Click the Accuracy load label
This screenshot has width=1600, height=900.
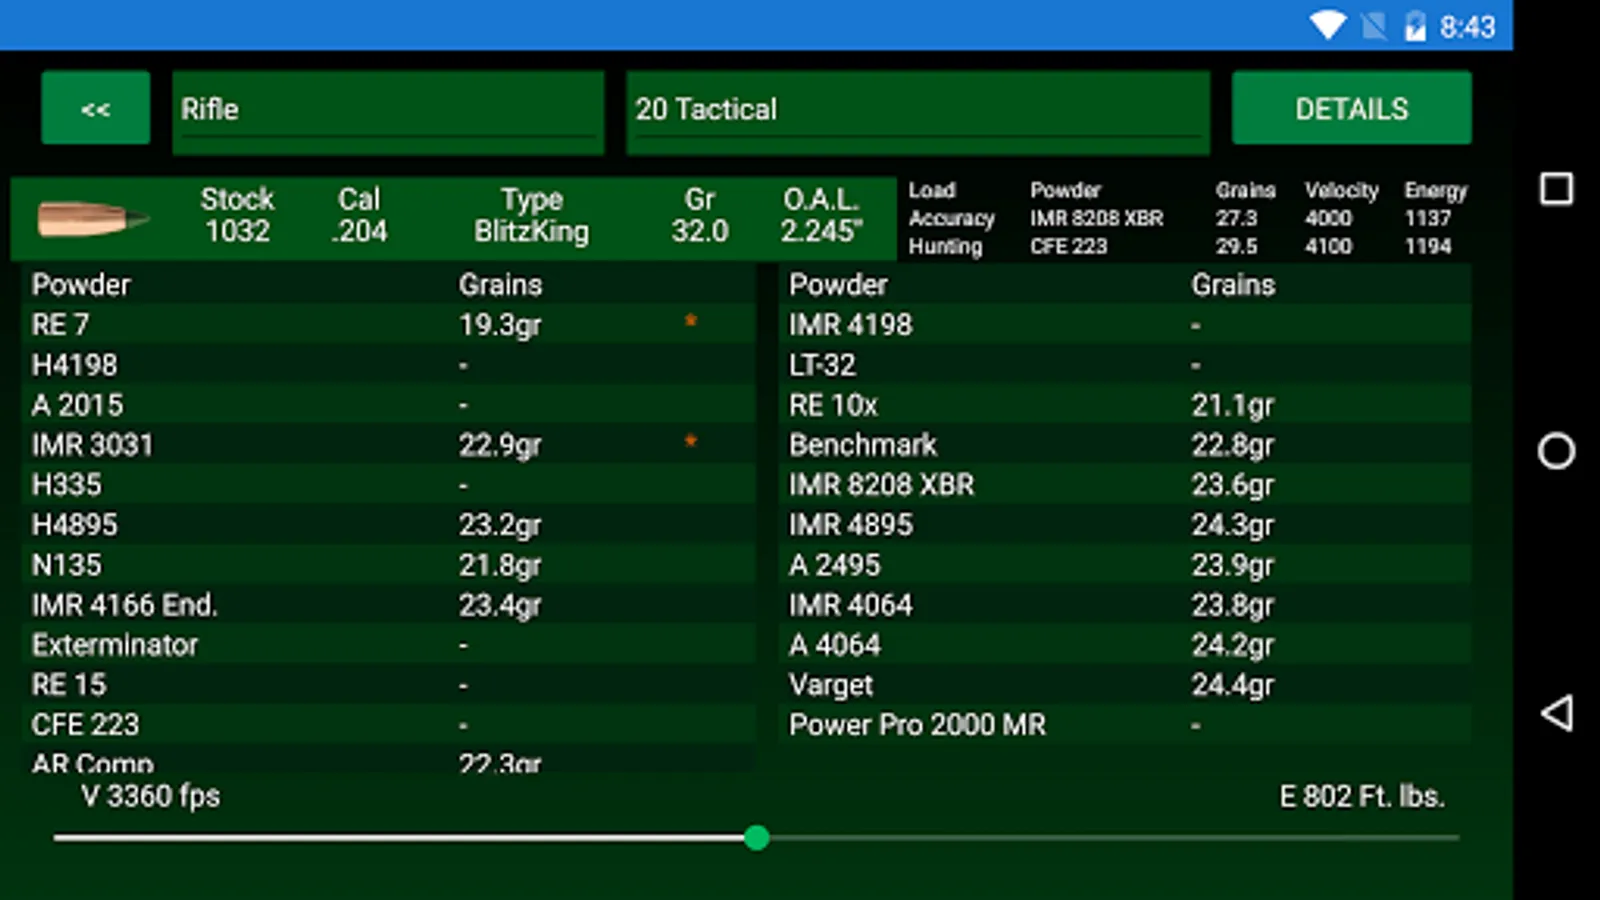tap(951, 218)
